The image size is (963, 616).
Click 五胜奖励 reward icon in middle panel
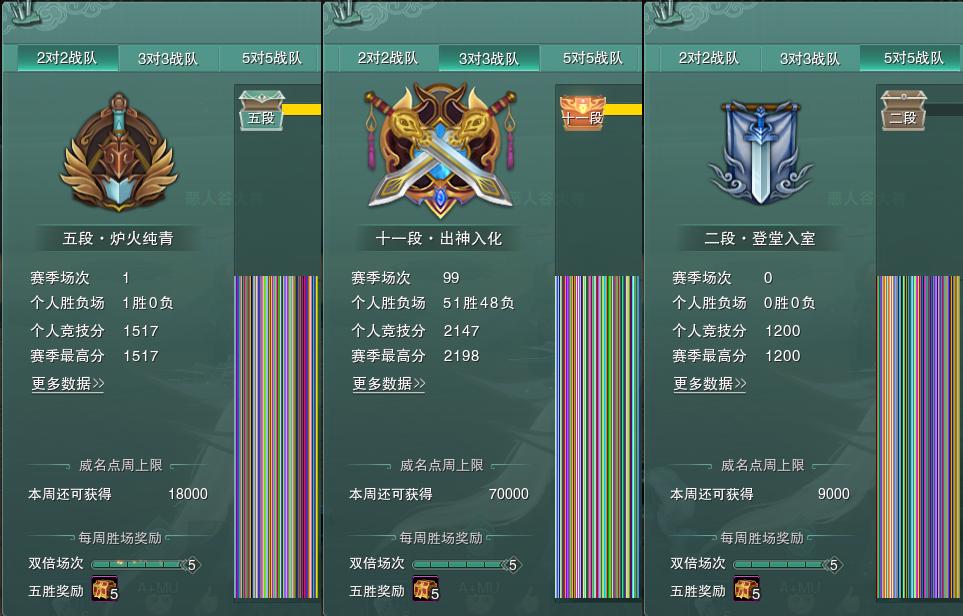[x=426, y=589]
